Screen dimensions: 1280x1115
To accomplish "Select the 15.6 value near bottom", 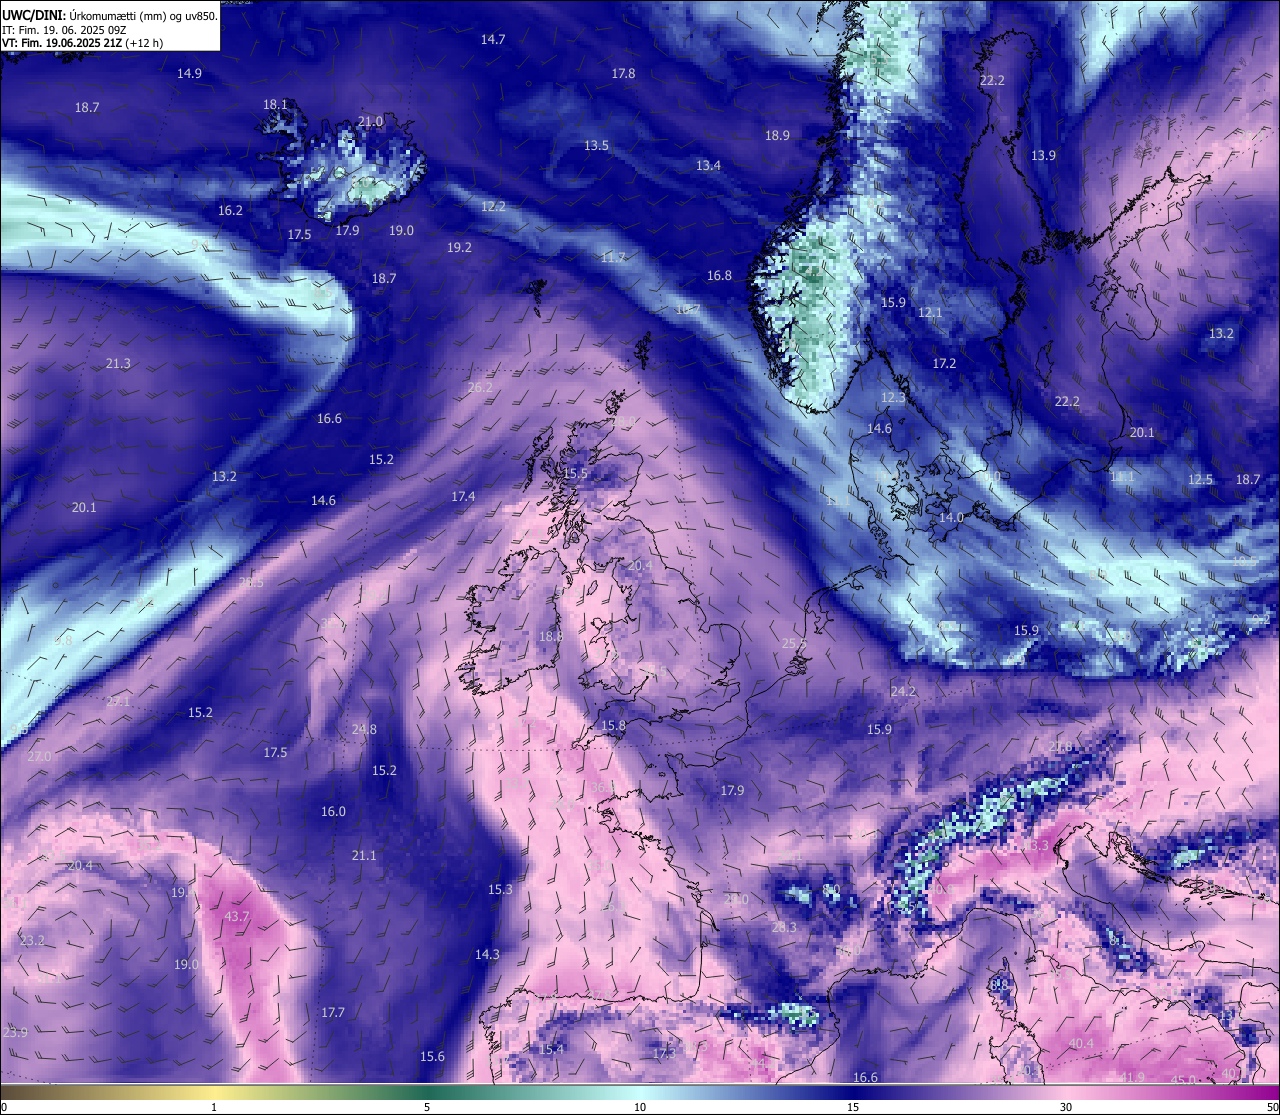I will pos(432,1056).
